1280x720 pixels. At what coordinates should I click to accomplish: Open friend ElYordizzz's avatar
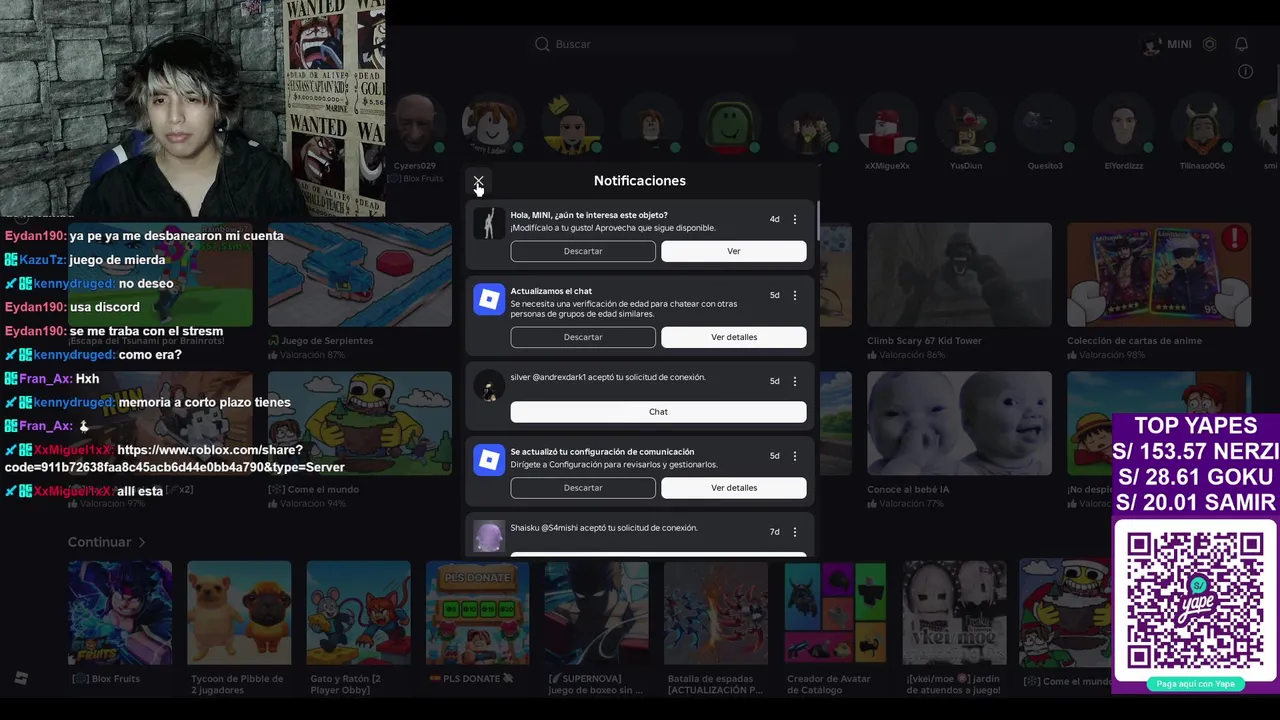coord(1123,125)
